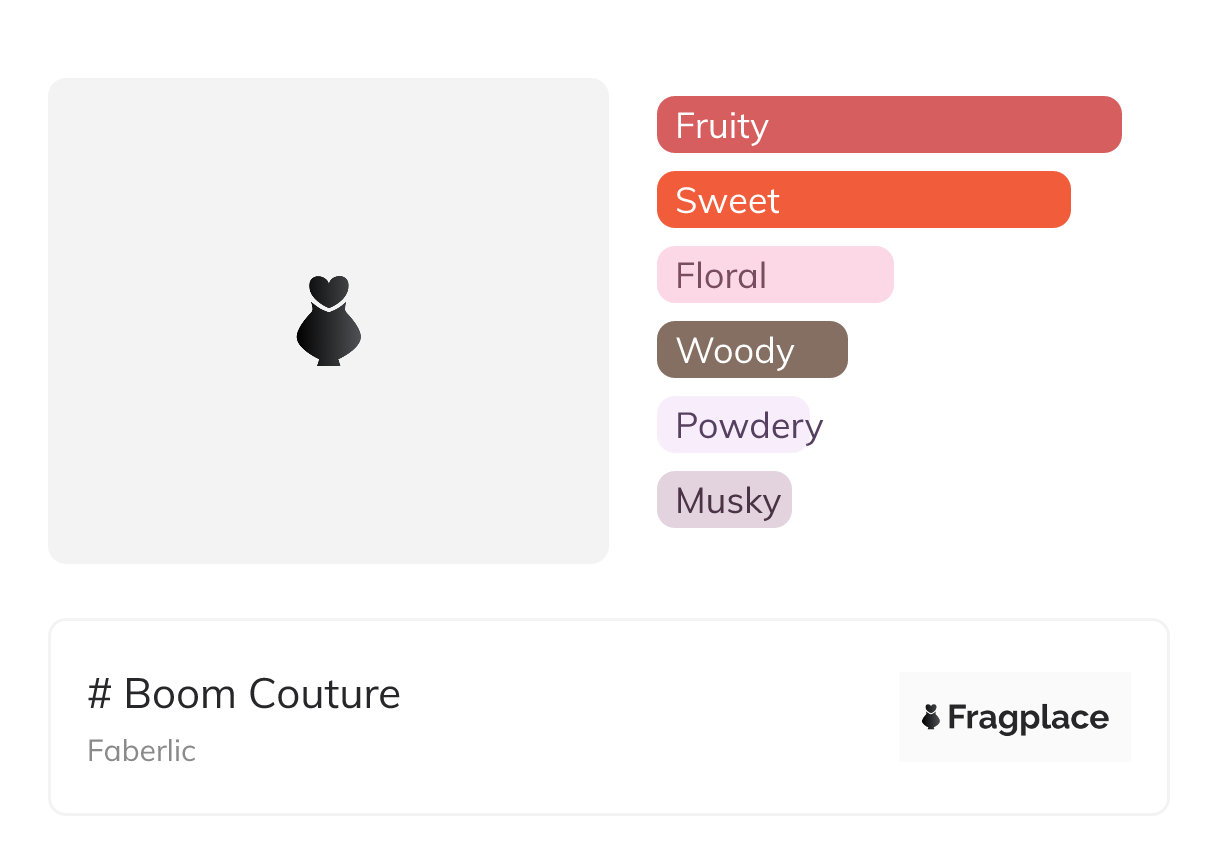Click the heart-shaped cap on bottle icon
Image resolution: width=1218 pixels, height=864 pixels.
[328, 290]
